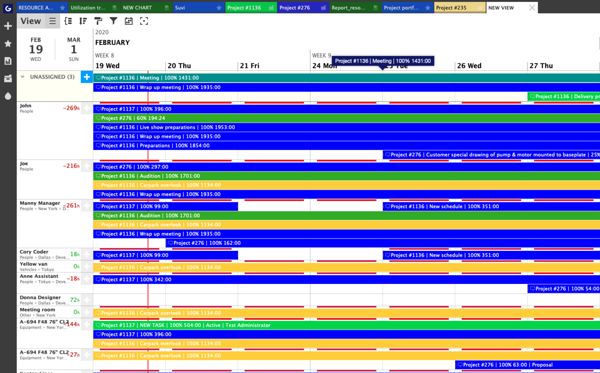Click the report icon on the Utilization tr tab
Viewport: 600px width, 373px height.
click(x=114, y=8)
